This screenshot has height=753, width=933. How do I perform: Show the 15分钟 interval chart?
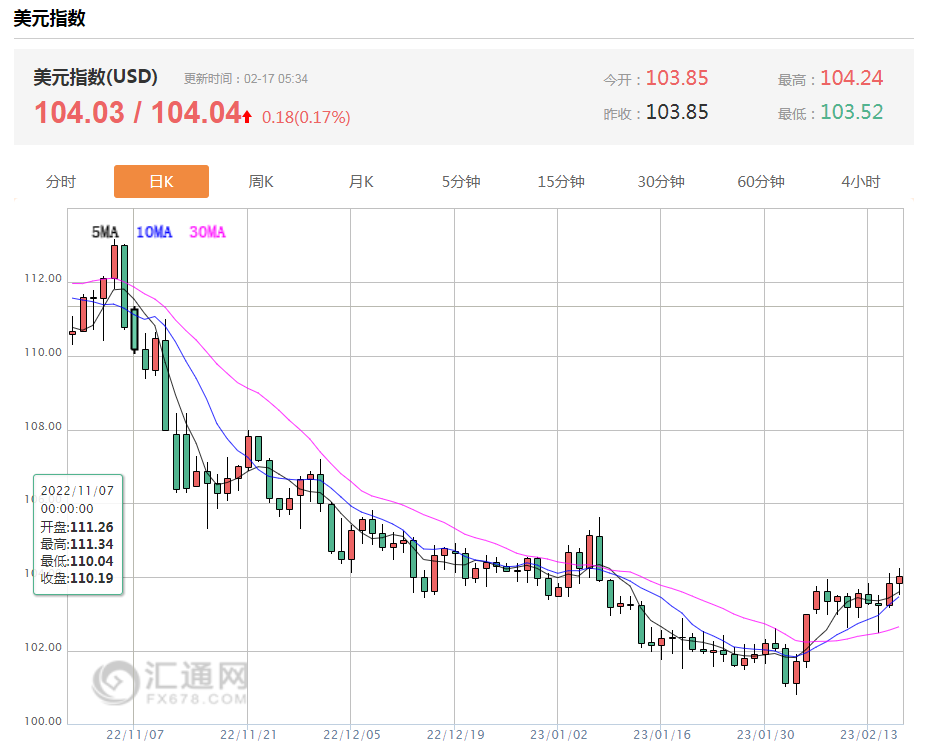coord(561,182)
